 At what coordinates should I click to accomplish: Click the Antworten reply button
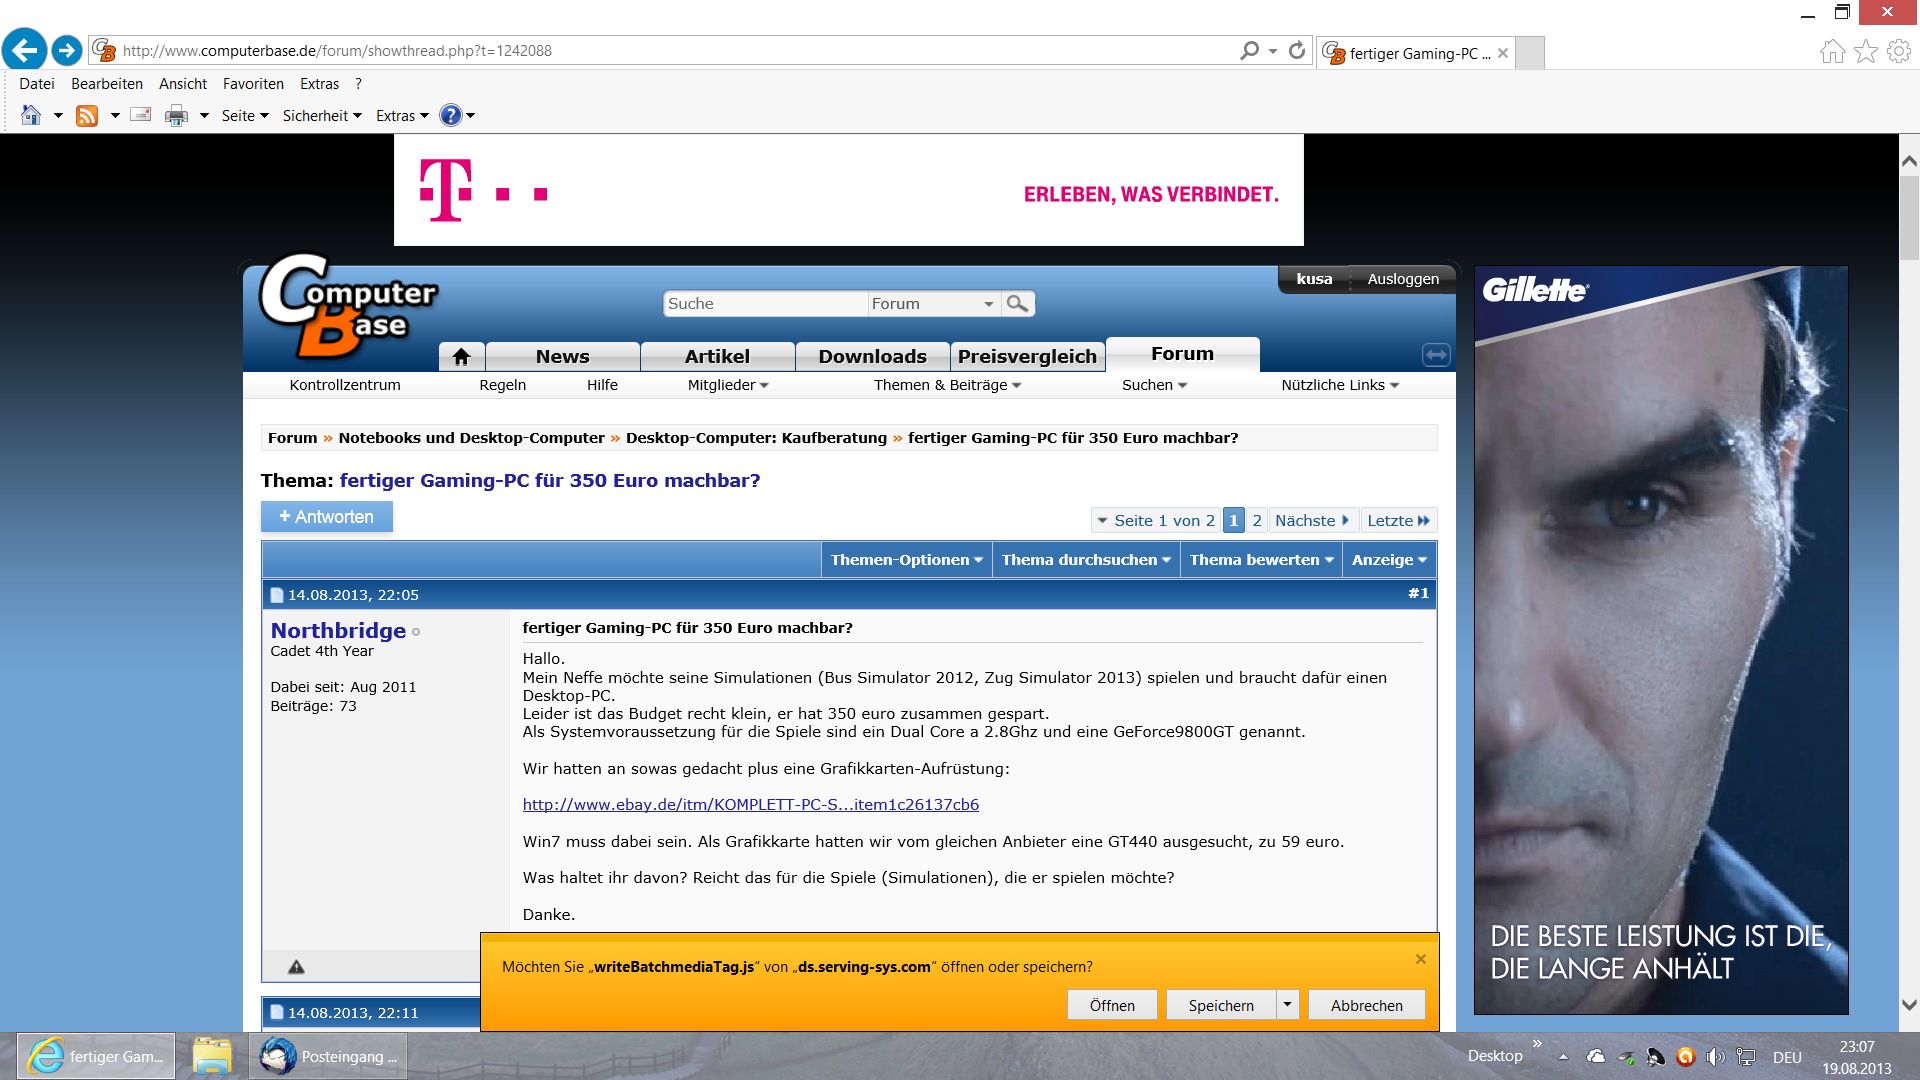tap(327, 517)
